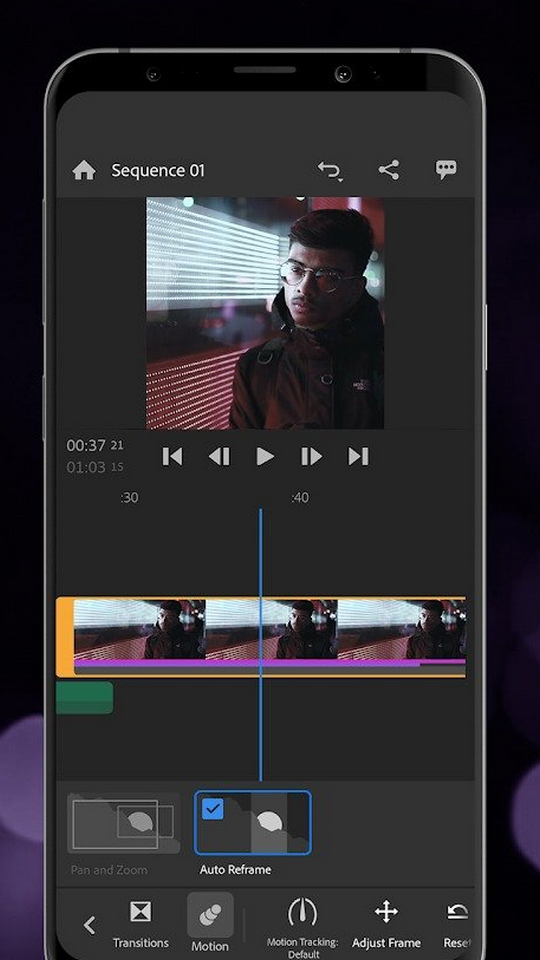Tap the current timecode 00:37
Image resolution: width=540 pixels, height=960 pixels.
click(x=94, y=445)
